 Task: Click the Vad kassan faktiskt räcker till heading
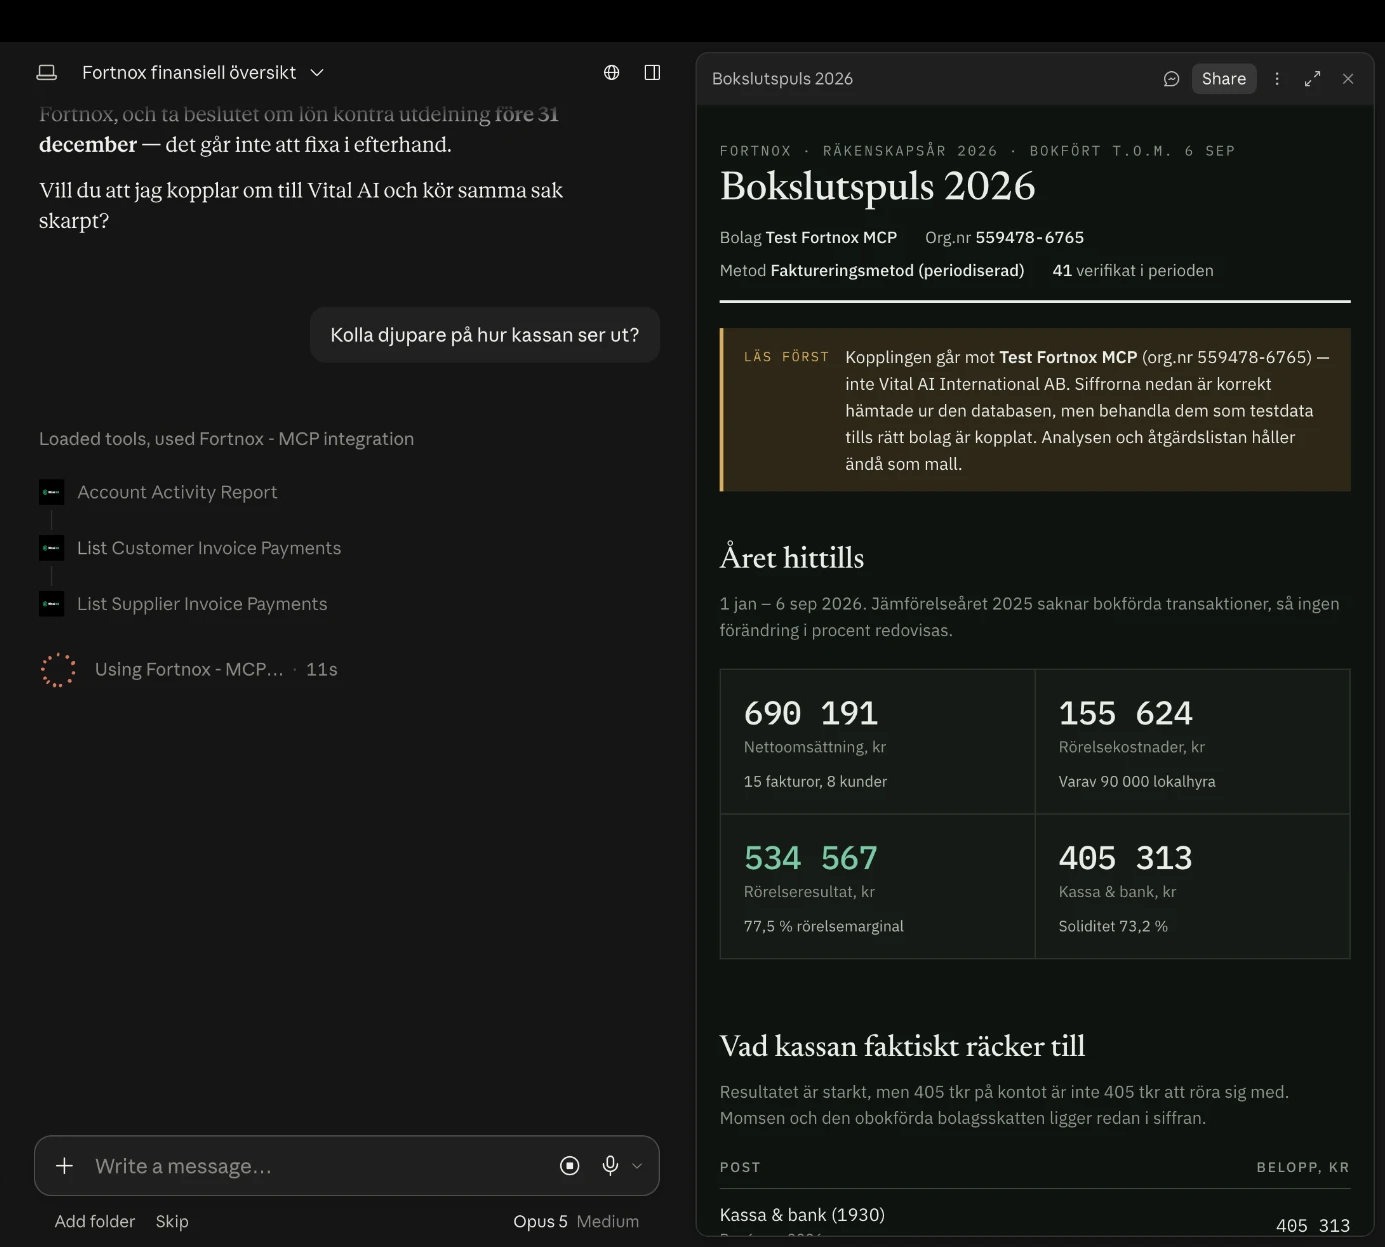902,1046
